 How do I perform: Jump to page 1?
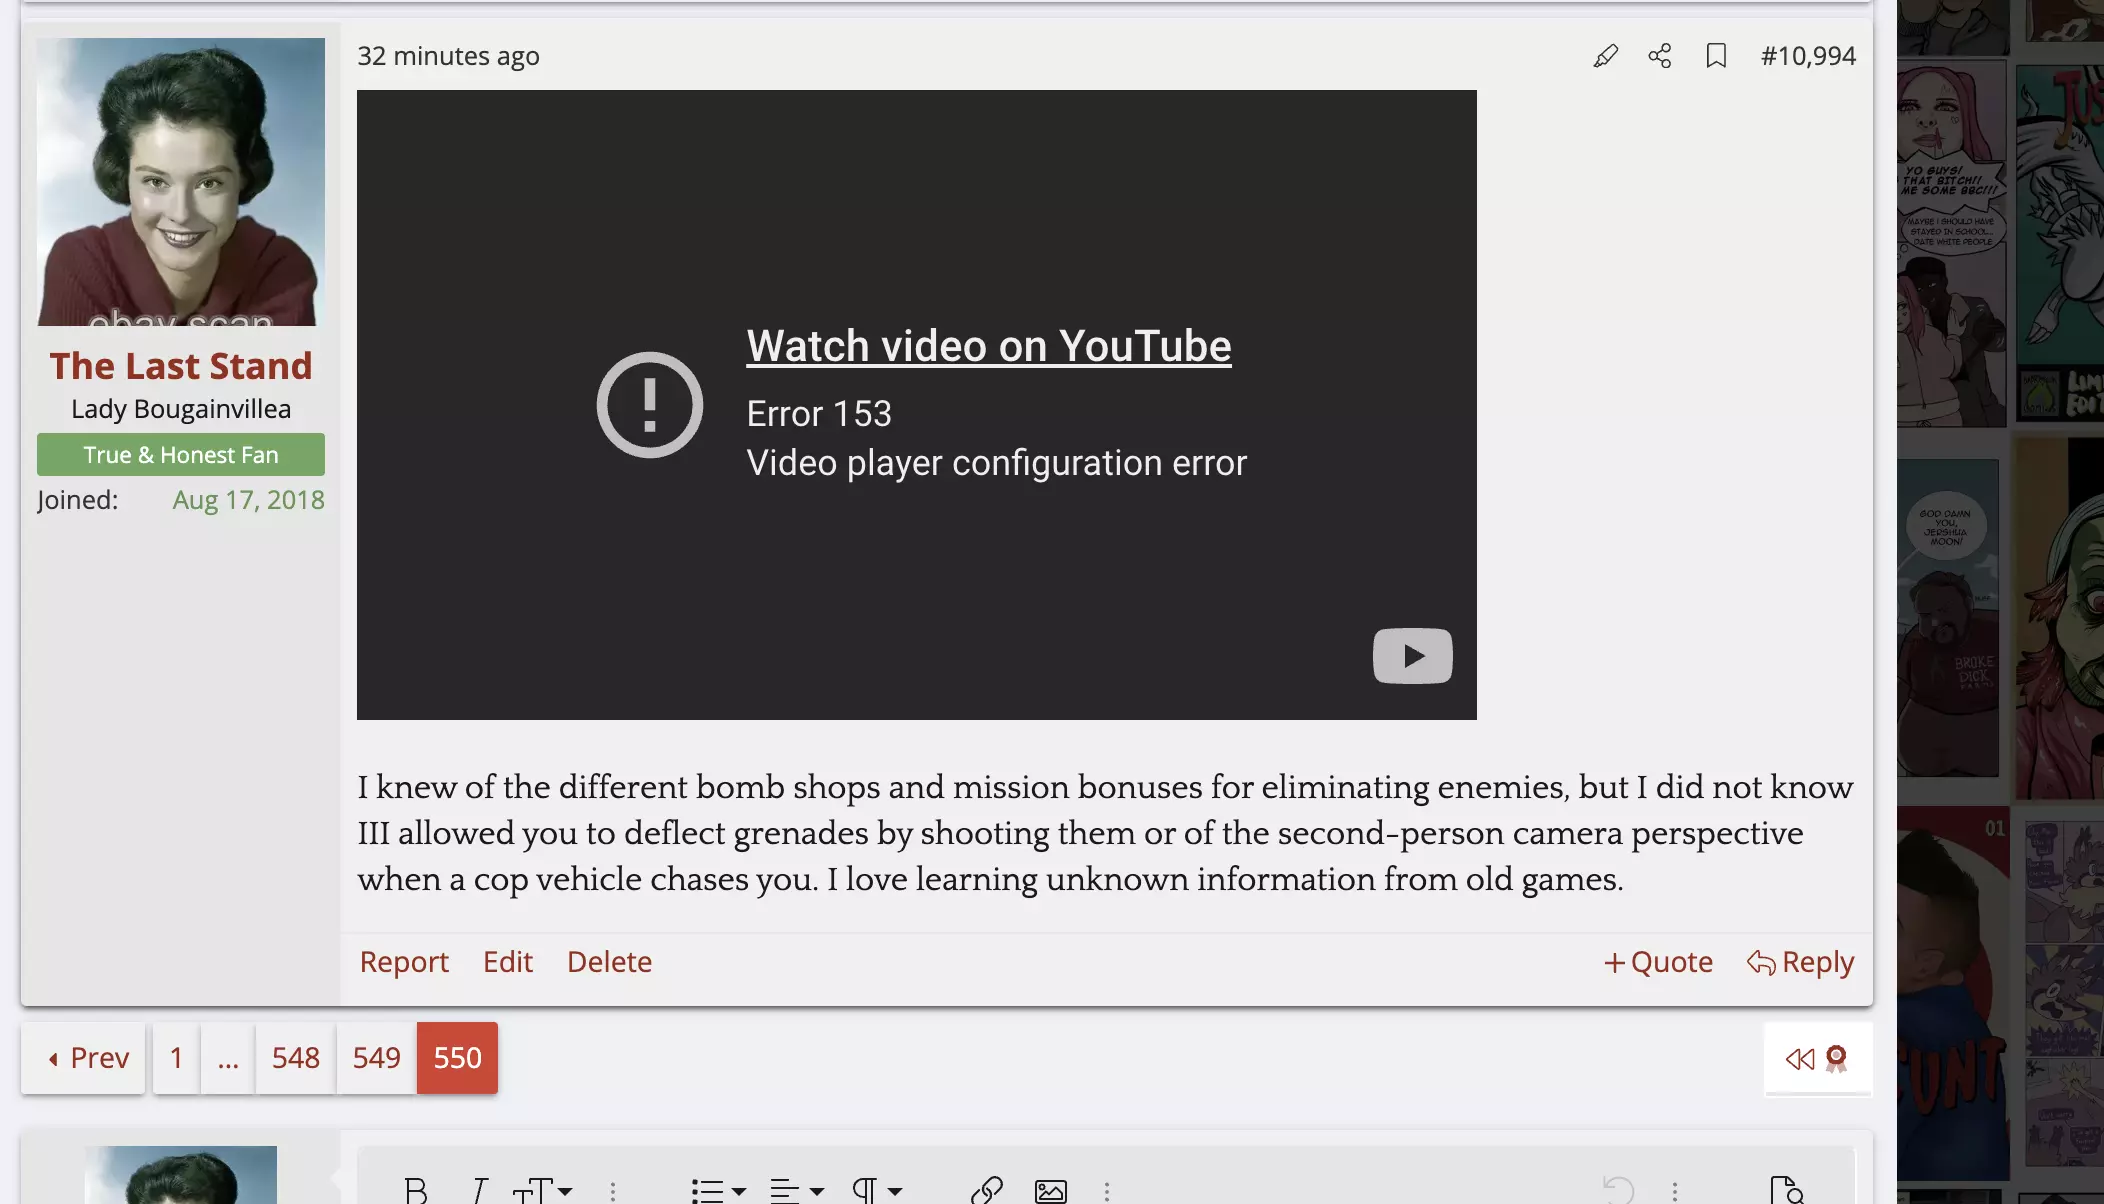coord(176,1058)
